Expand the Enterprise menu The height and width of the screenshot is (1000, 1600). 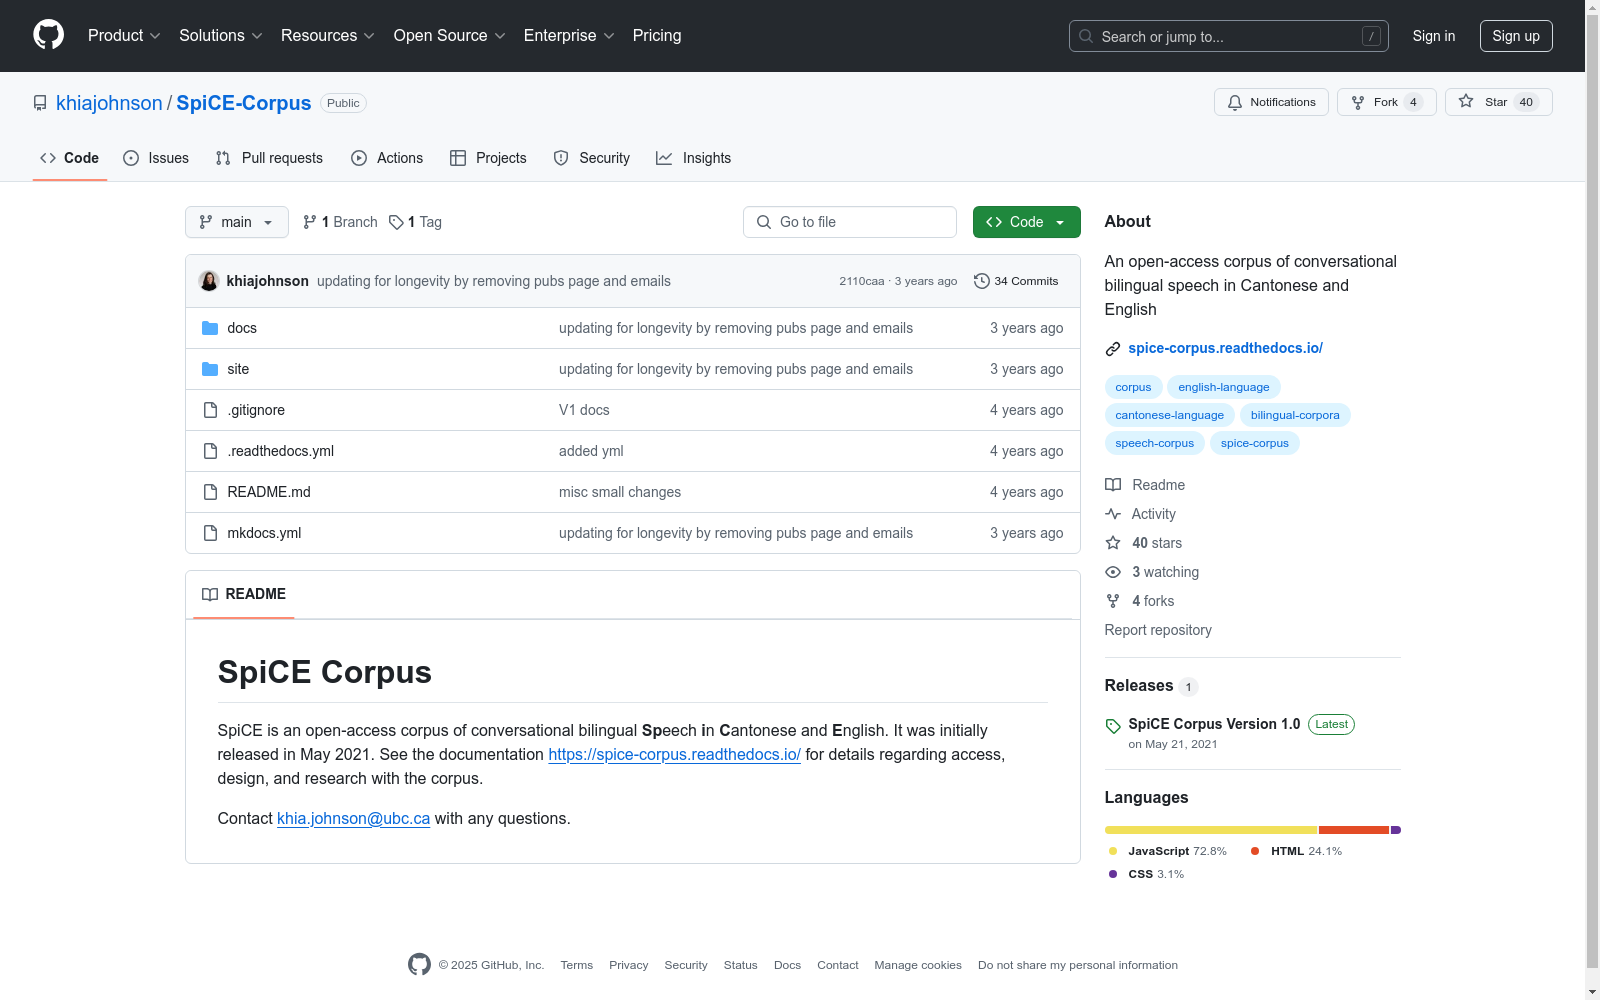click(569, 36)
